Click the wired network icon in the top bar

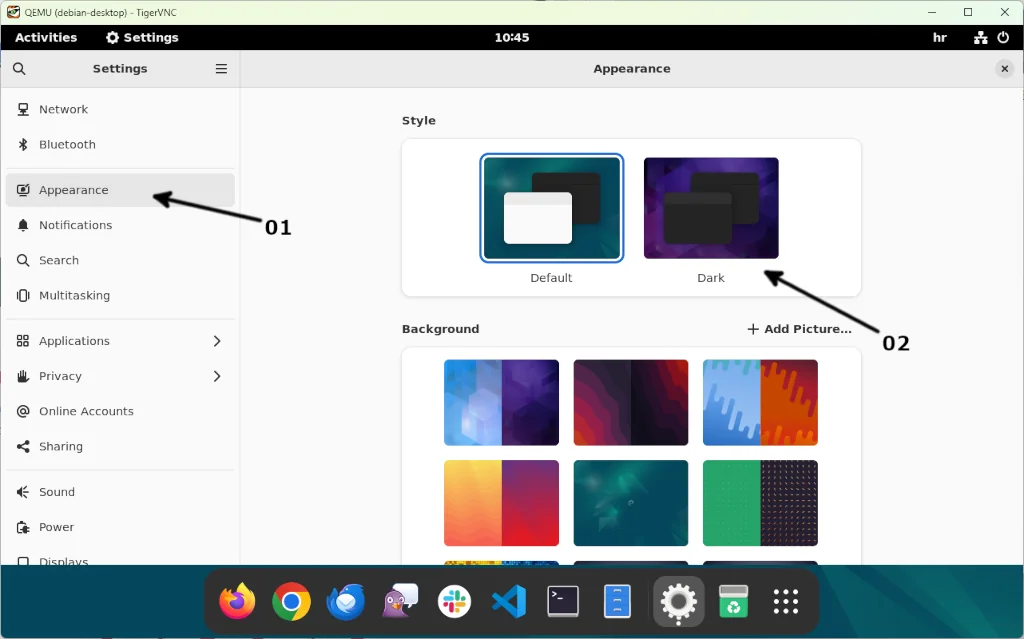click(x=978, y=37)
